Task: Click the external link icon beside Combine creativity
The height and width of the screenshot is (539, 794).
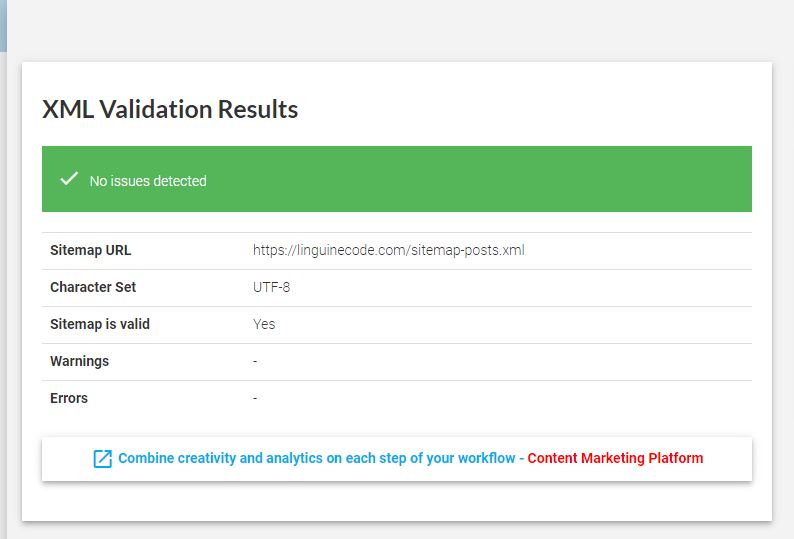Action: (x=103, y=458)
